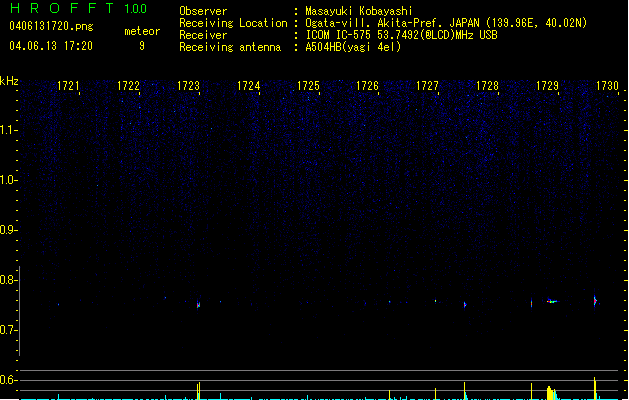Select the filename 0406131720.png
Viewport: 629px width, 400px height.
tap(51, 26)
